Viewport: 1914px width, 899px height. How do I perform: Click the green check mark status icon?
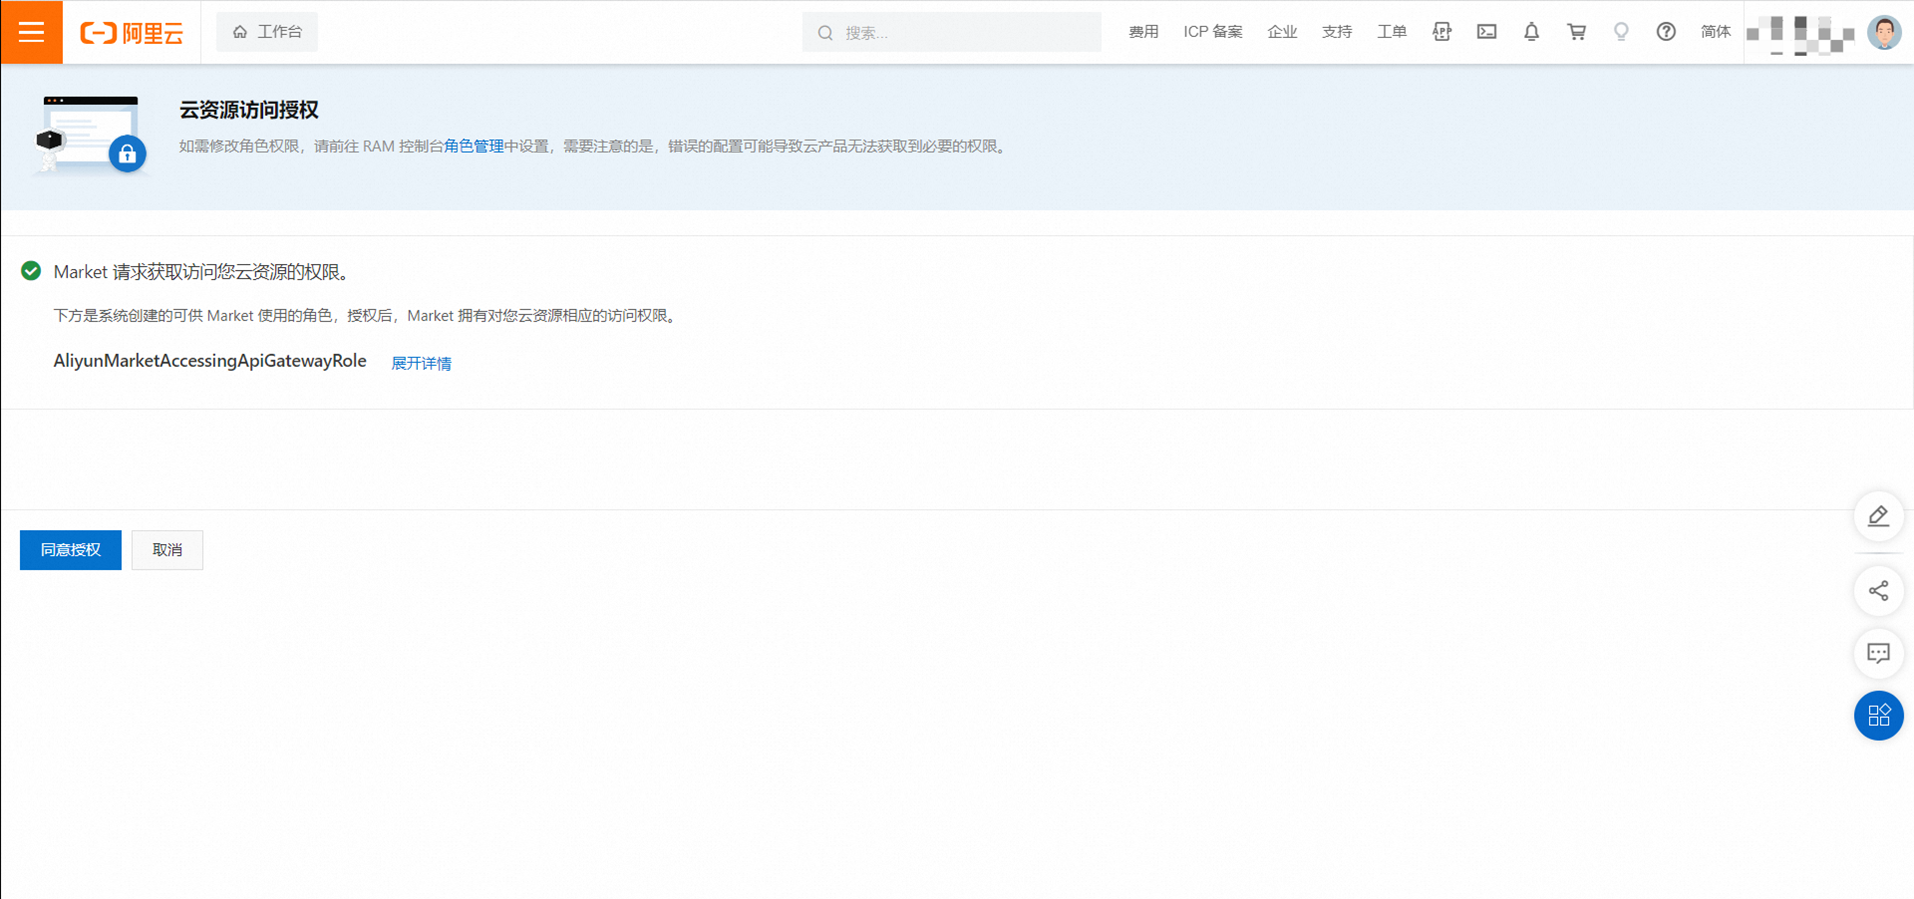pos(31,271)
